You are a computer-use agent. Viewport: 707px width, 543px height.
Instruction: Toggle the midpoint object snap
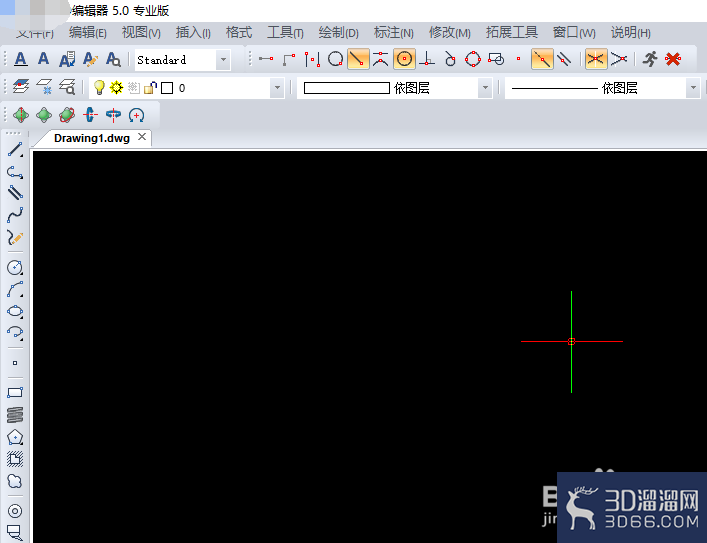coord(381,59)
